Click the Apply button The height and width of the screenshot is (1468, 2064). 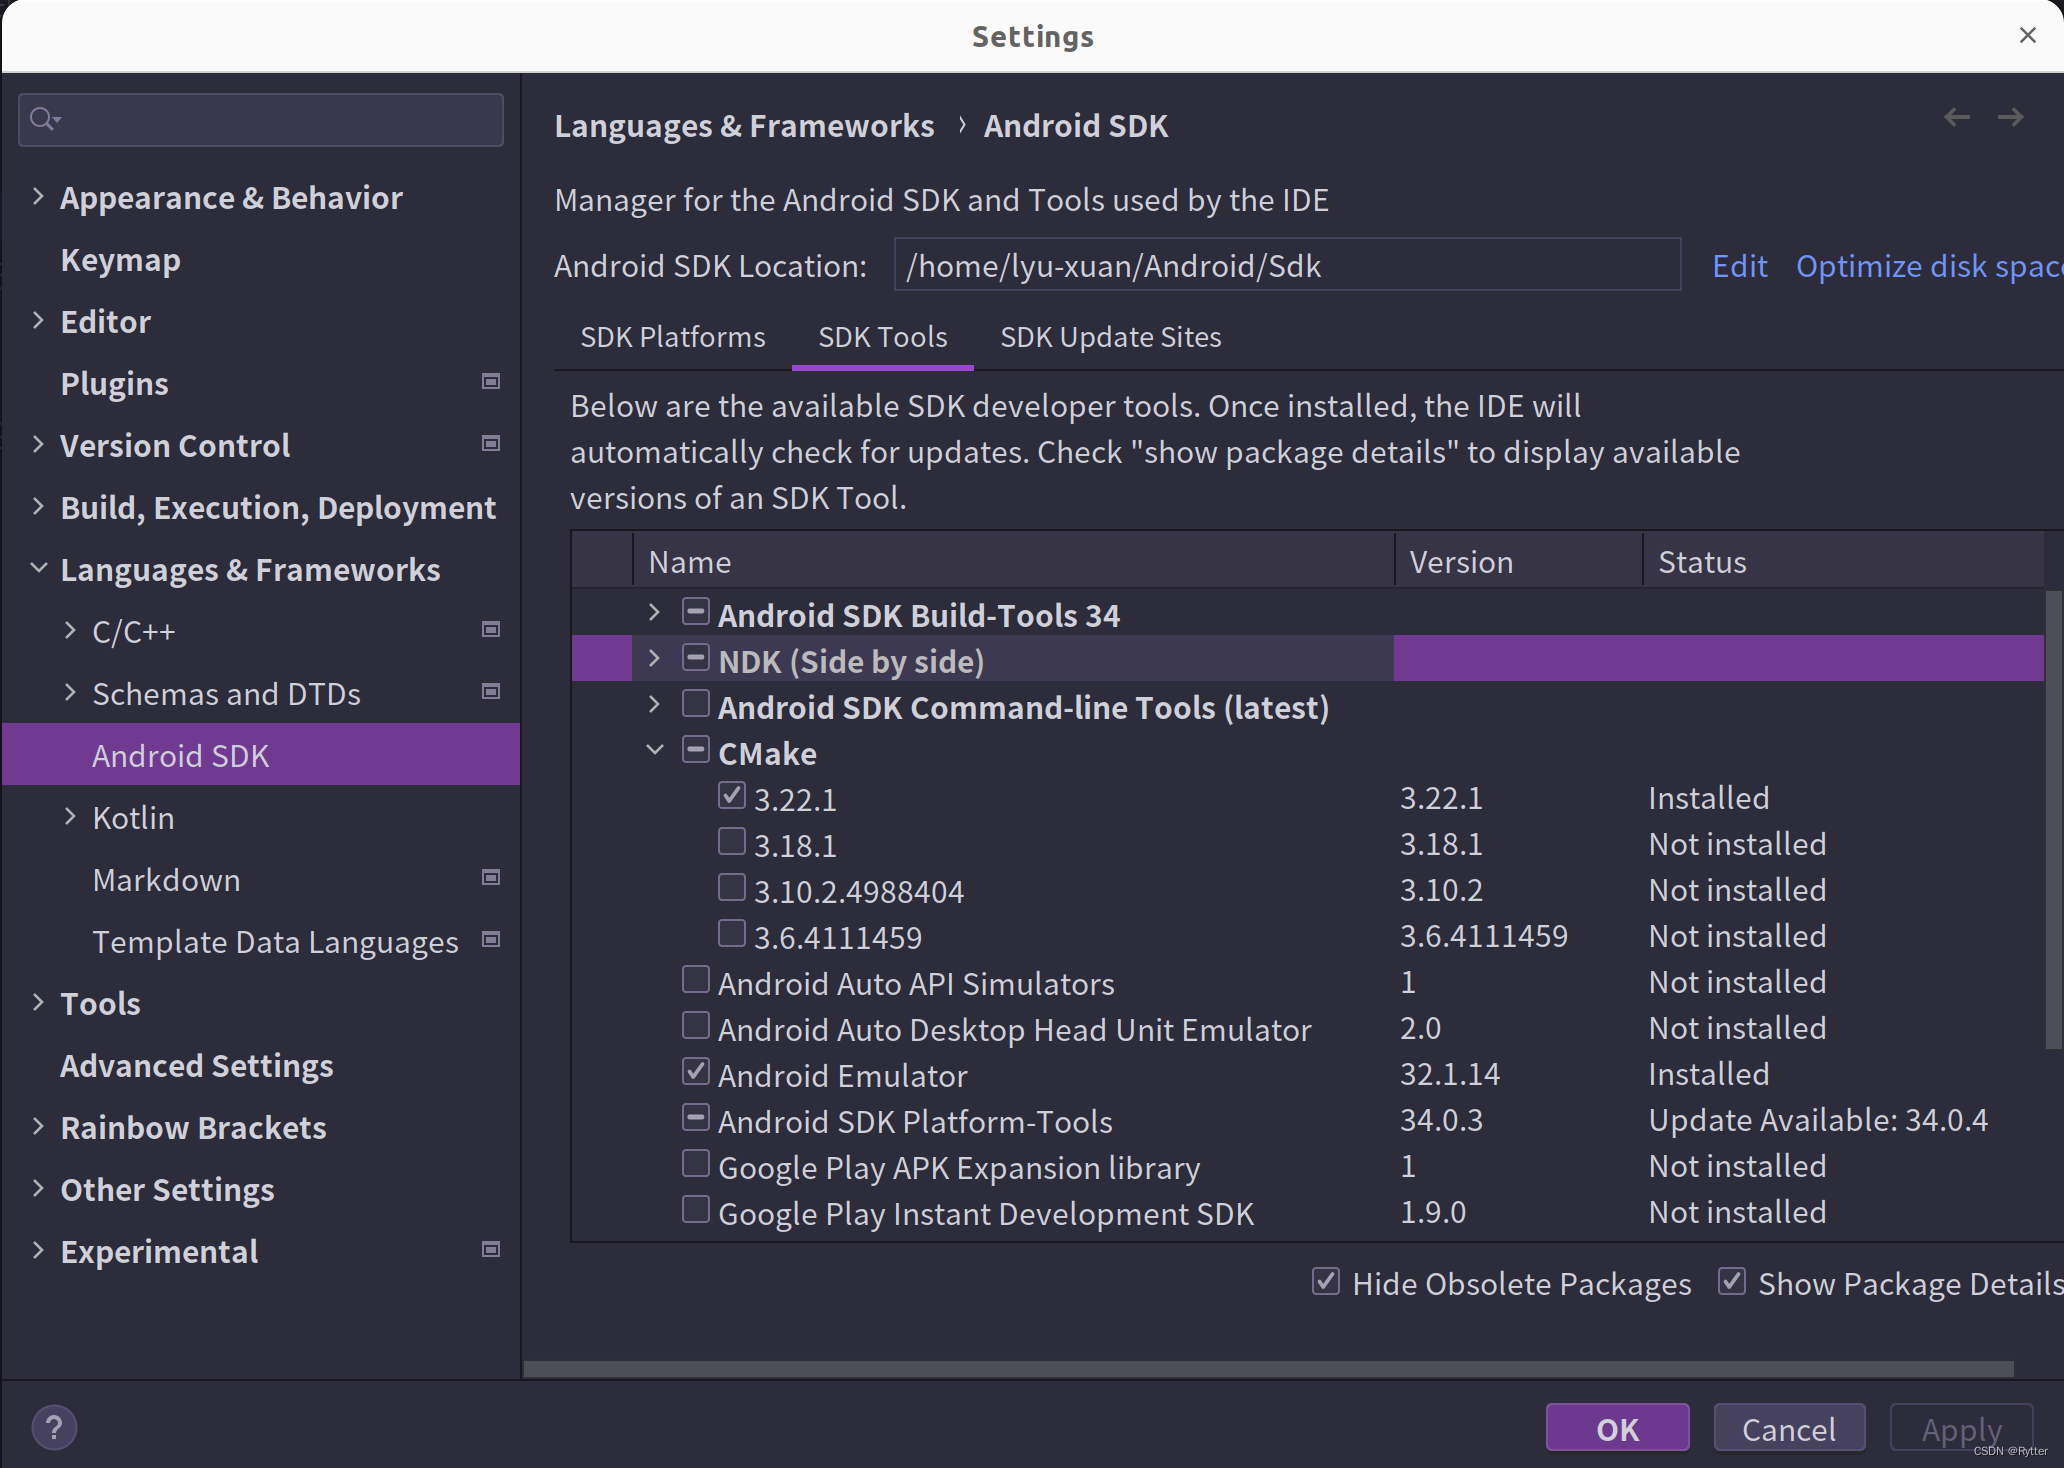point(1961,1428)
